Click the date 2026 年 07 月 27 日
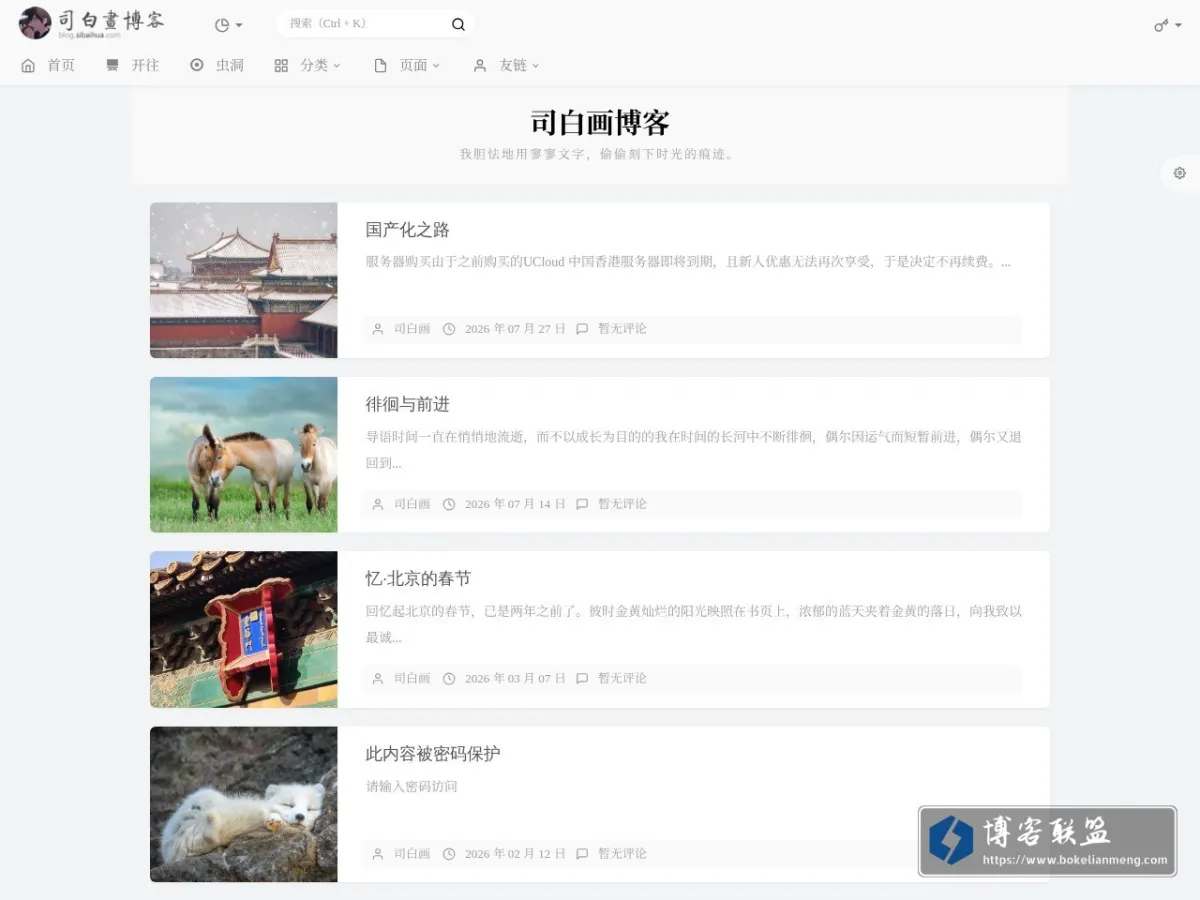The width and height of the screenshot is (1200, 900). pyautogui.click(x=515, y=329)
